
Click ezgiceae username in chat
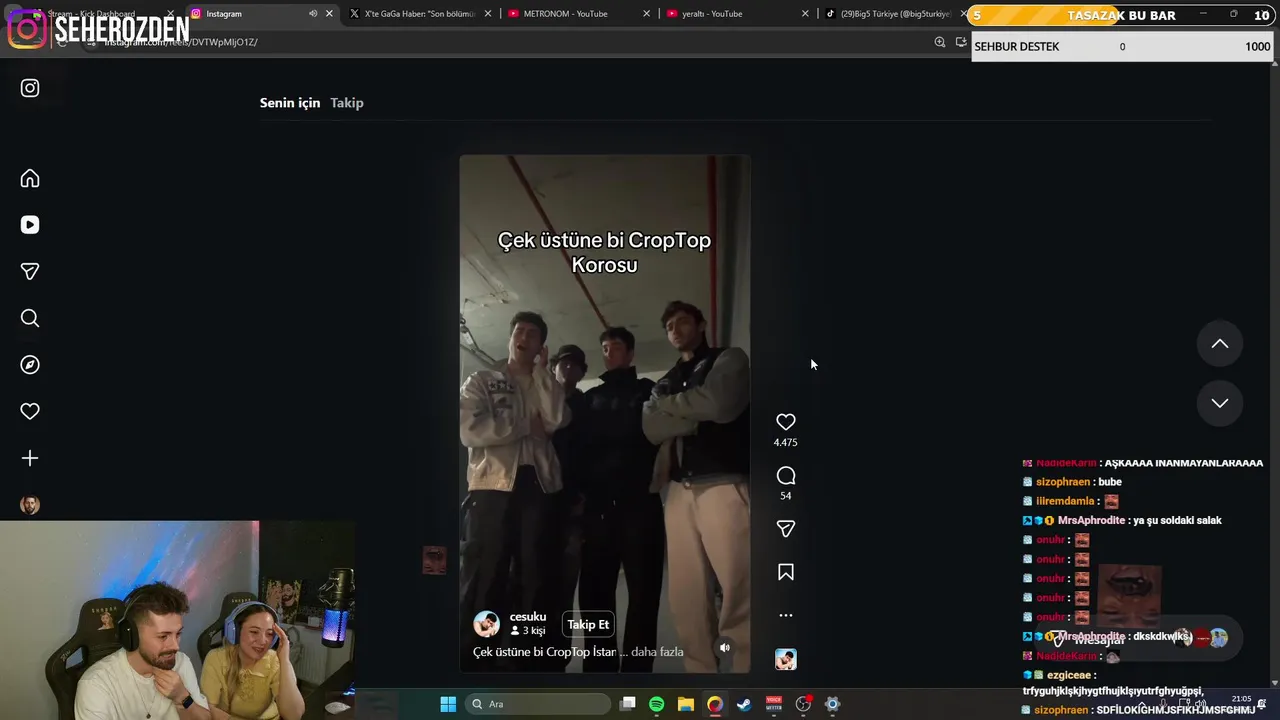coord(1071,675)
